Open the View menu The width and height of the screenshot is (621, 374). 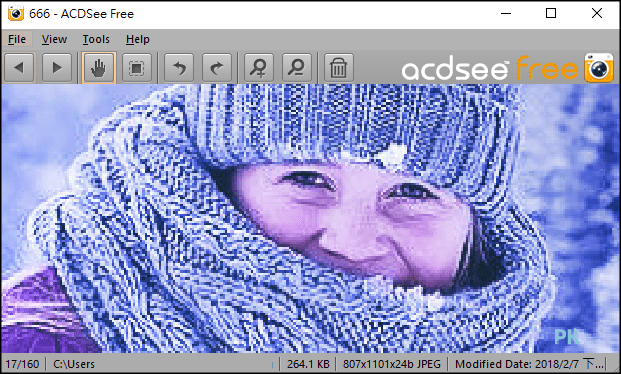54,39
